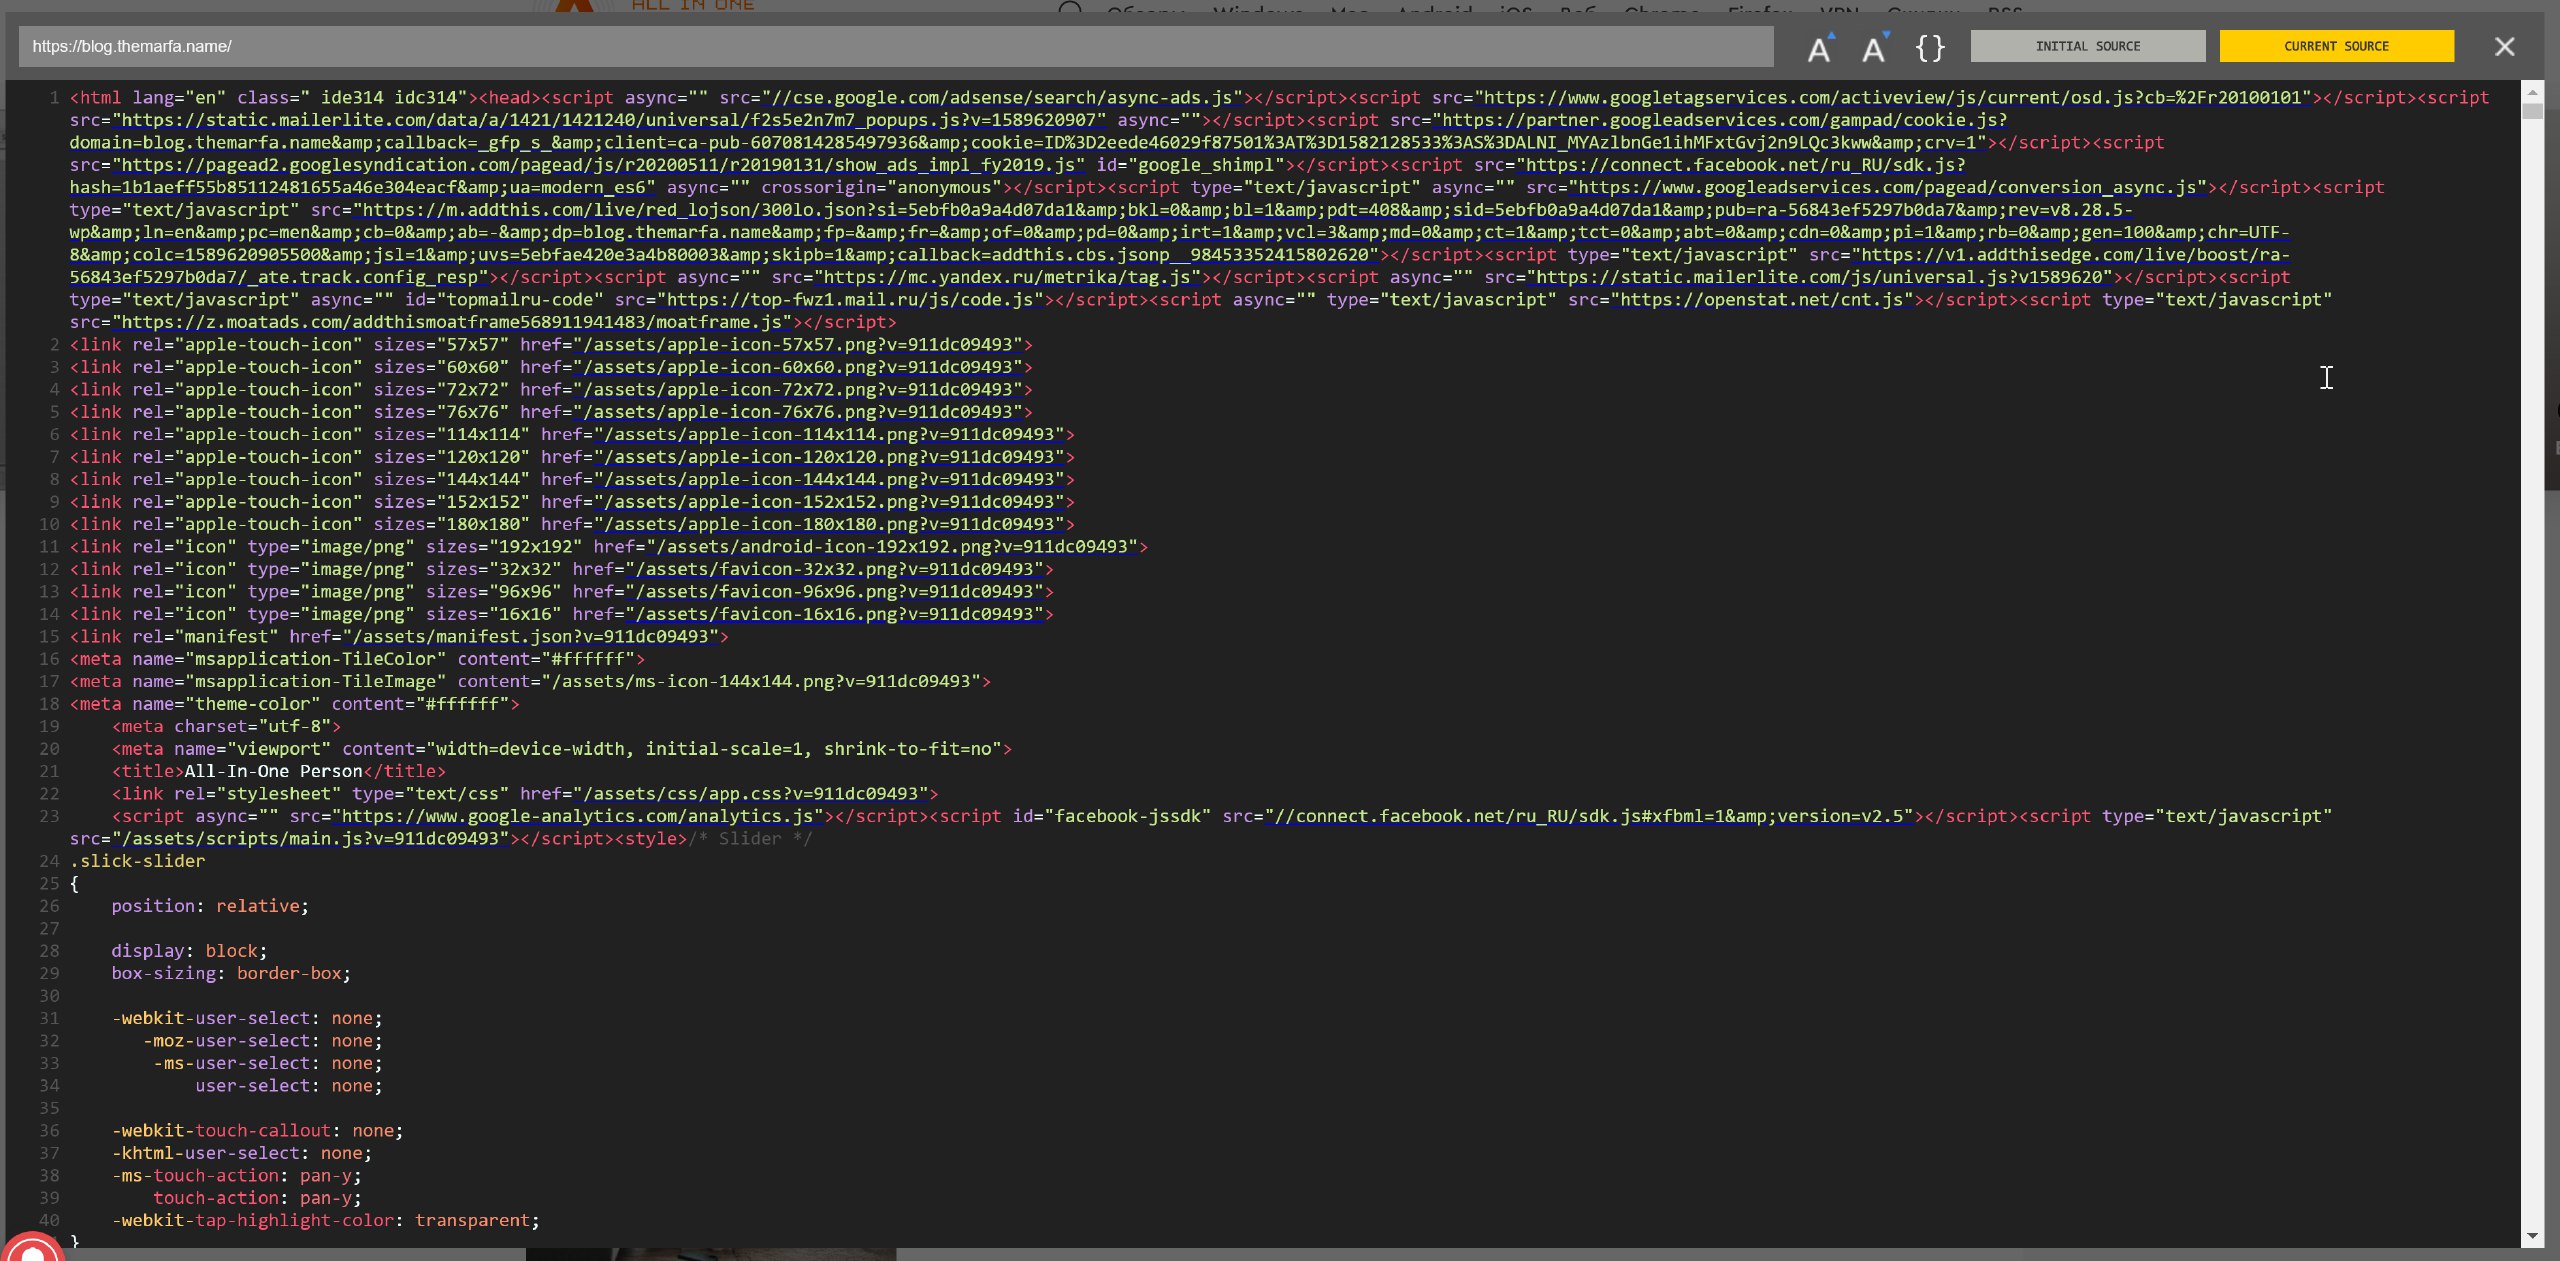
Task: Click the curly braces format icon
Action: coord(1930,47)
